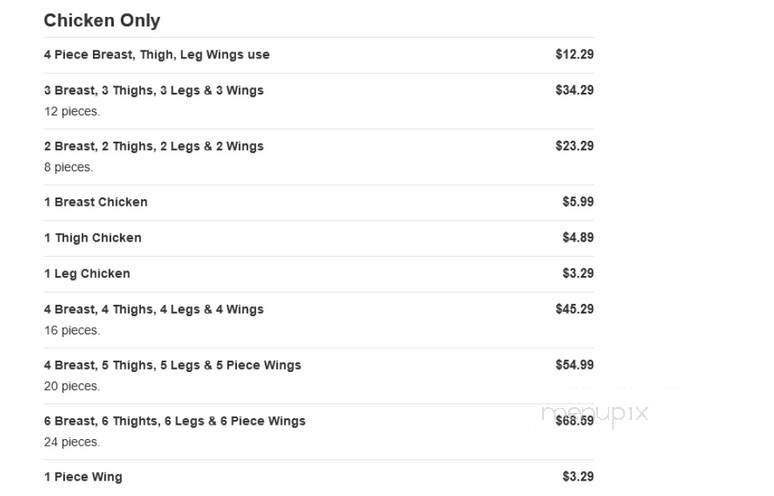Select 4 Piece Breast, Thigh, Leg Wings item
This screenshot has height=496, width=774.
click(157, 55)
